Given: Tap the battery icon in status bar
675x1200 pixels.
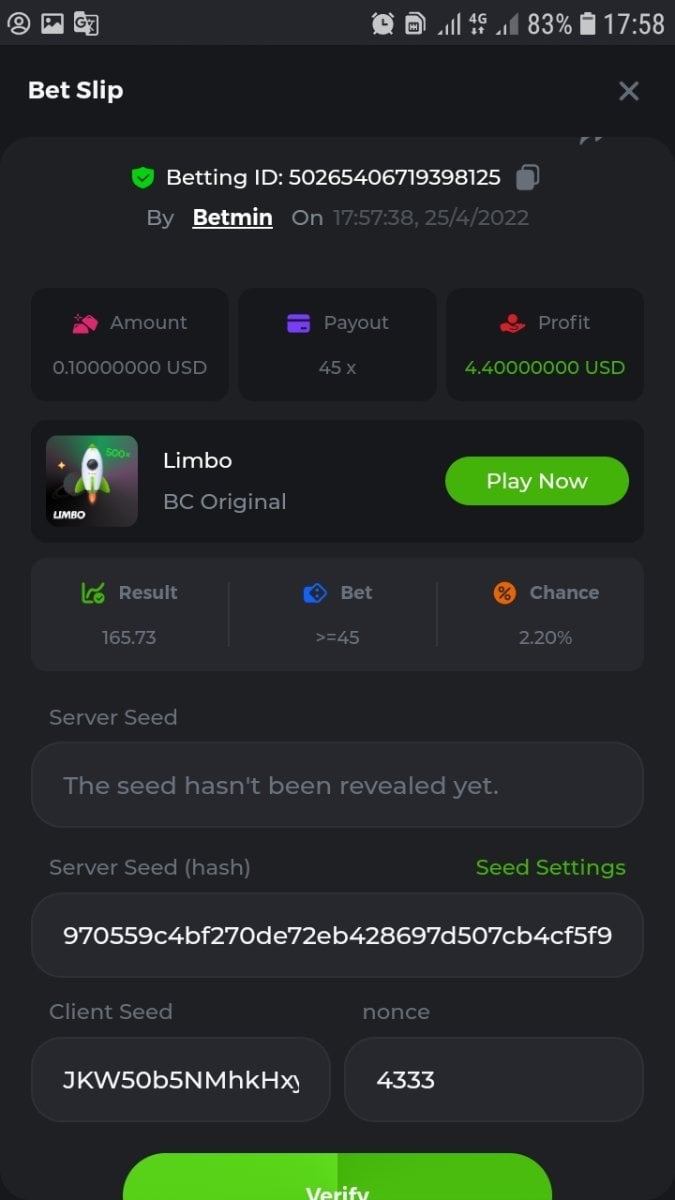Looking at the screenshot, I should [588, 23].
